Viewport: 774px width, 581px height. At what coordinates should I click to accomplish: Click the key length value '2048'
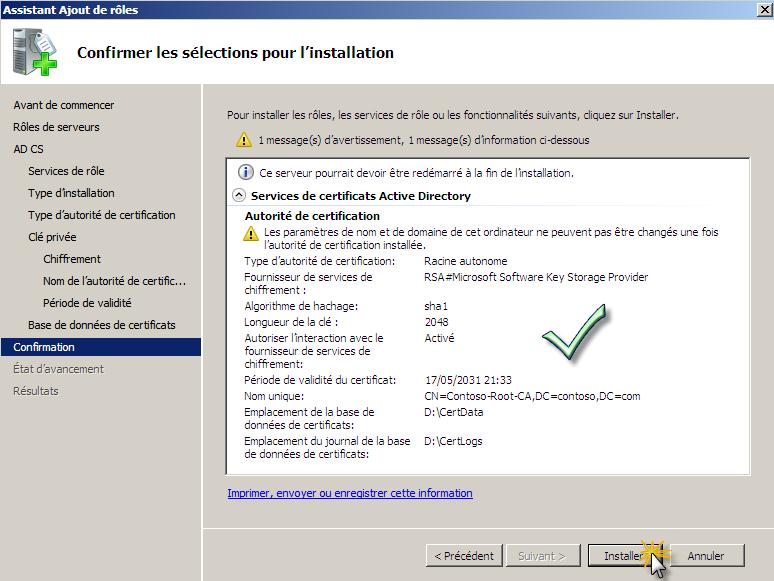pos(436,322)
